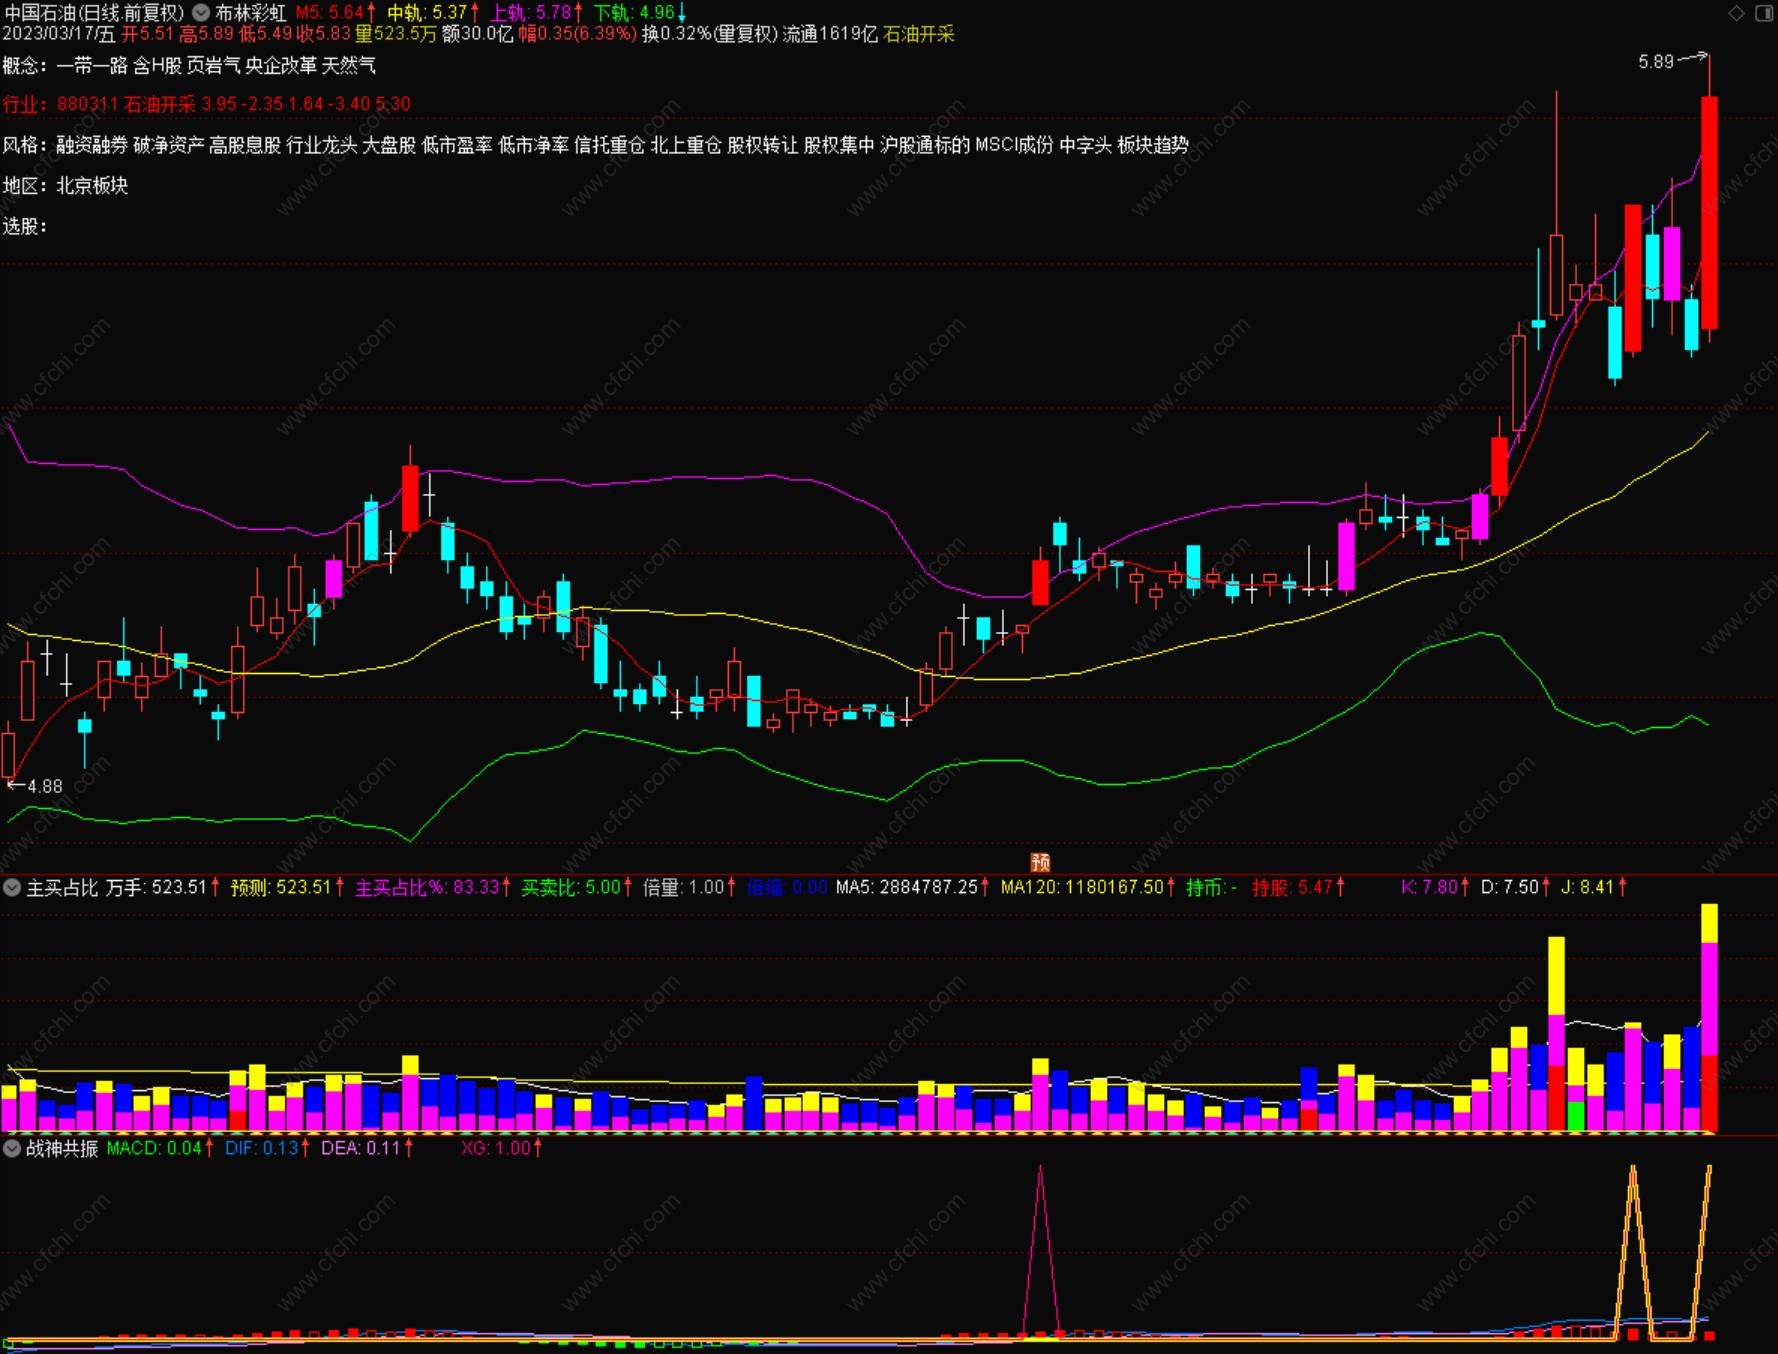This screenshot has width=1778, height=1354.
Task: Click the 流通1619亿 value
Action: coord(831,34)
